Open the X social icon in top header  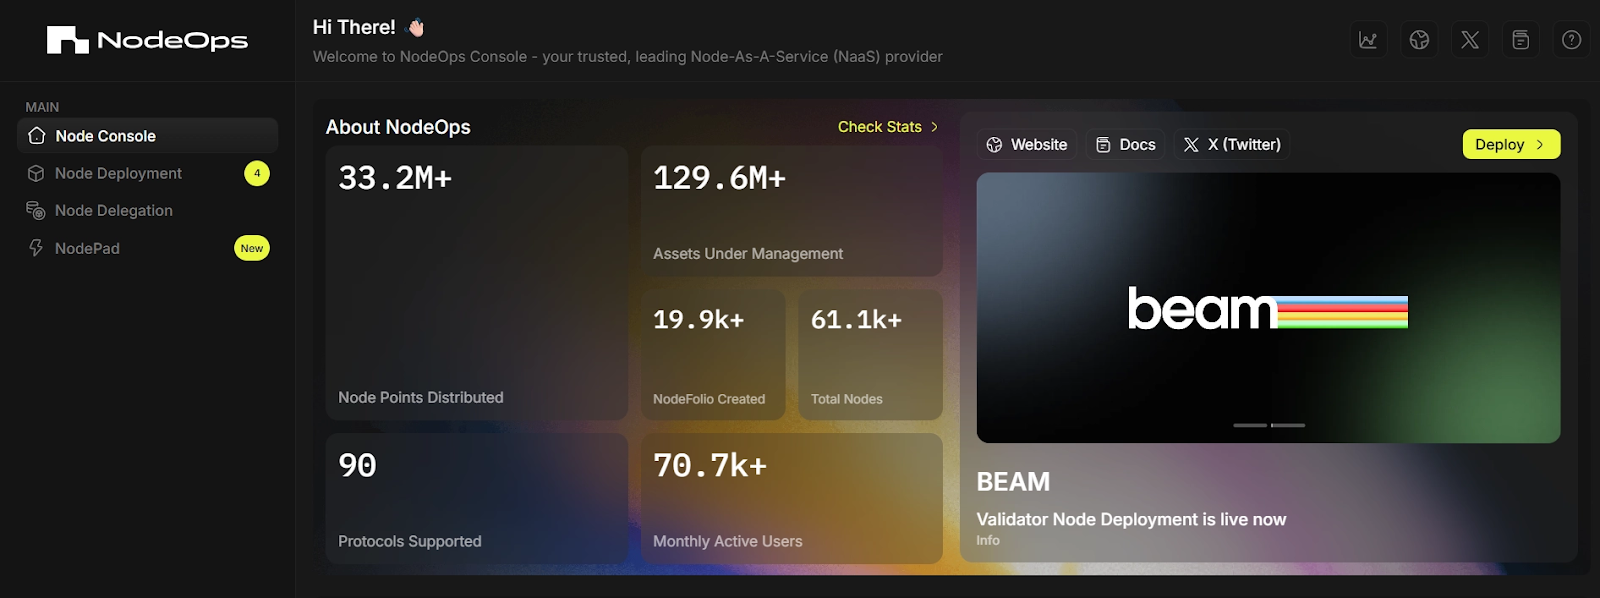1470,40
